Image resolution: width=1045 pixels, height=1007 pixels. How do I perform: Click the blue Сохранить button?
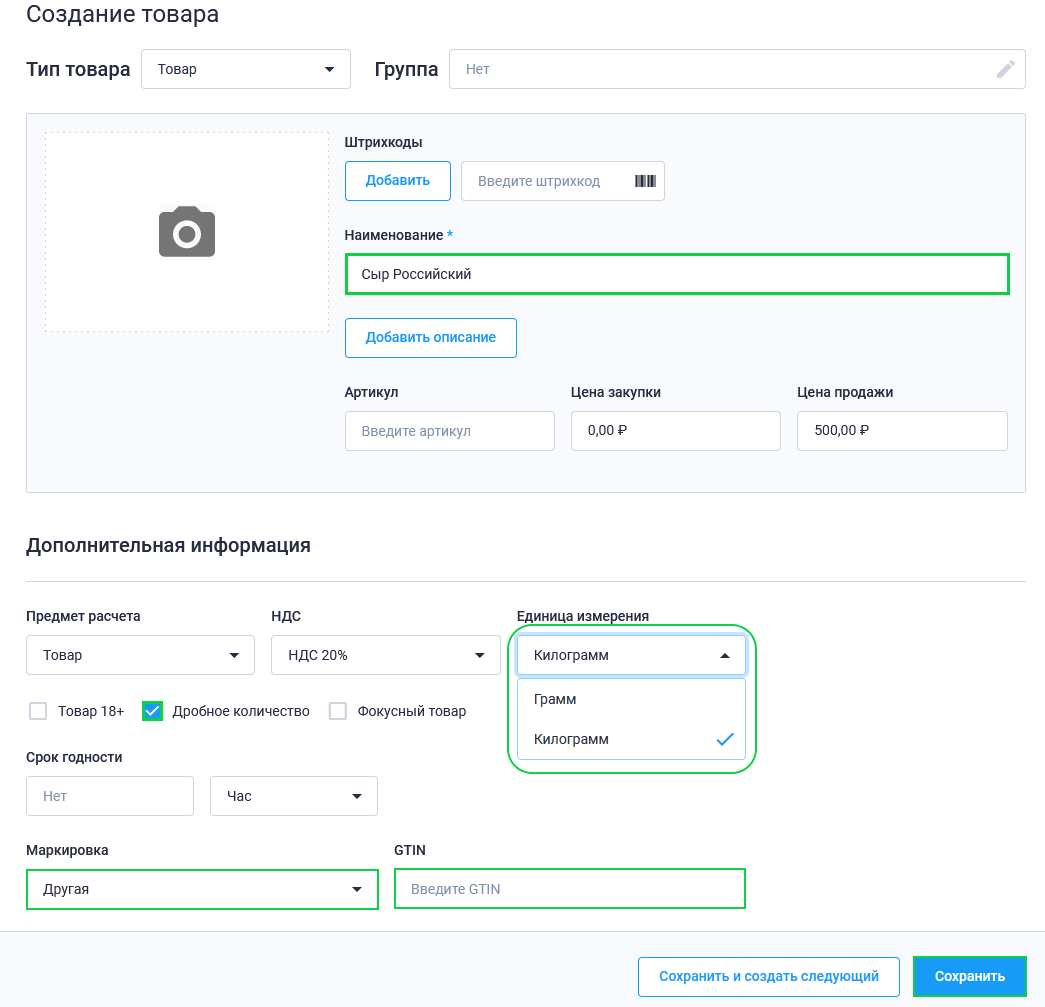coord(970,976)
